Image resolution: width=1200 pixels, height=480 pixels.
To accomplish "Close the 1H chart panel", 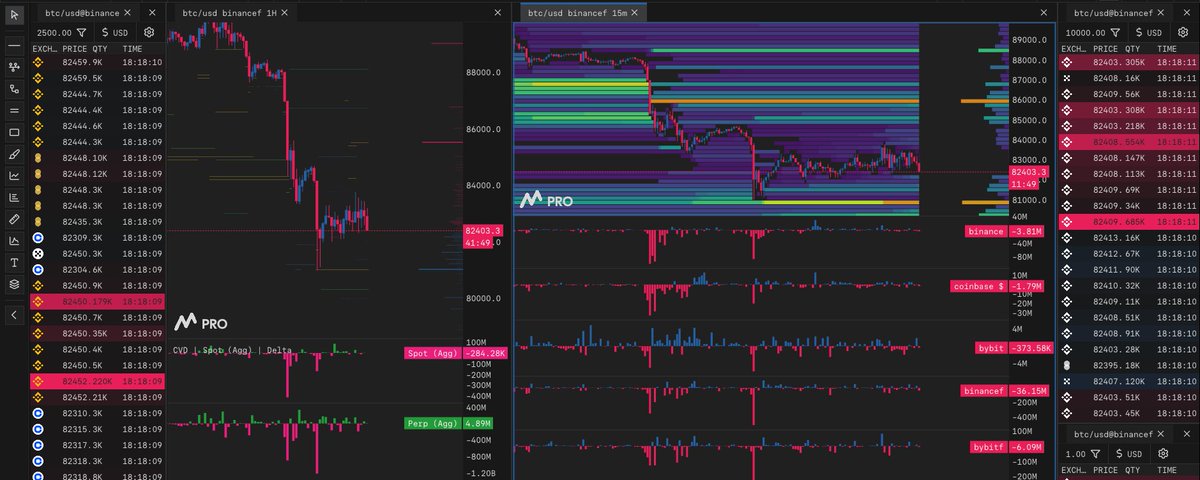I will 499,13.
